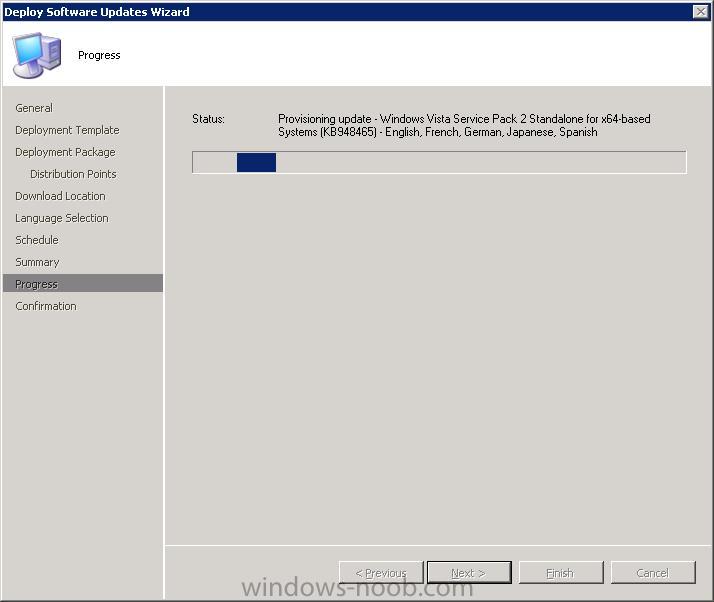
Task: Go to the Deployment Package step
Action: click(x=65, y=152)
